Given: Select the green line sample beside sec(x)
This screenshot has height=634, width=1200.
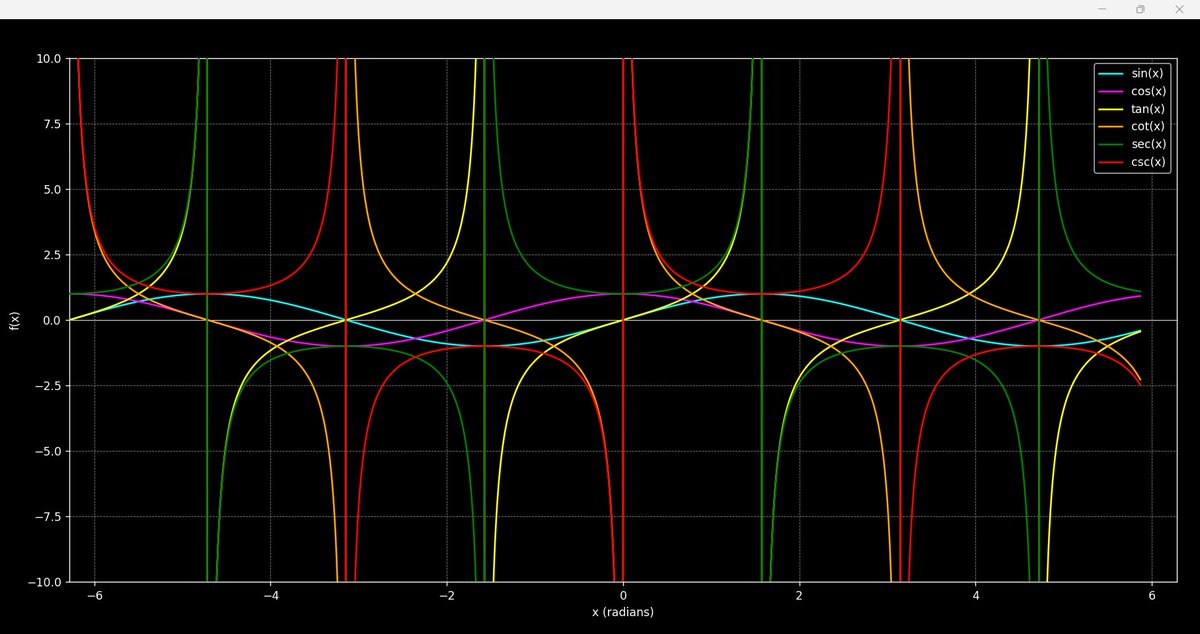Looking at the screenshot, I should (x=1109, y=145).
